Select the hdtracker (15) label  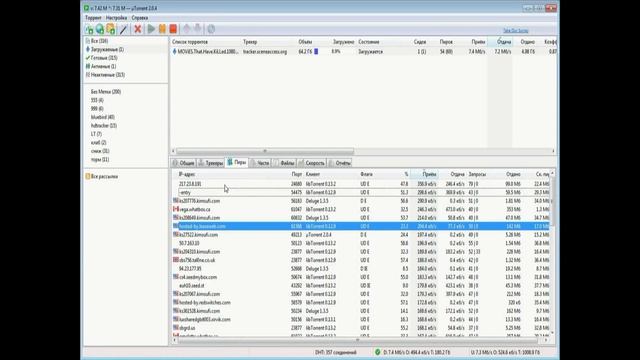pyautogui.click(x=104, y=126)
